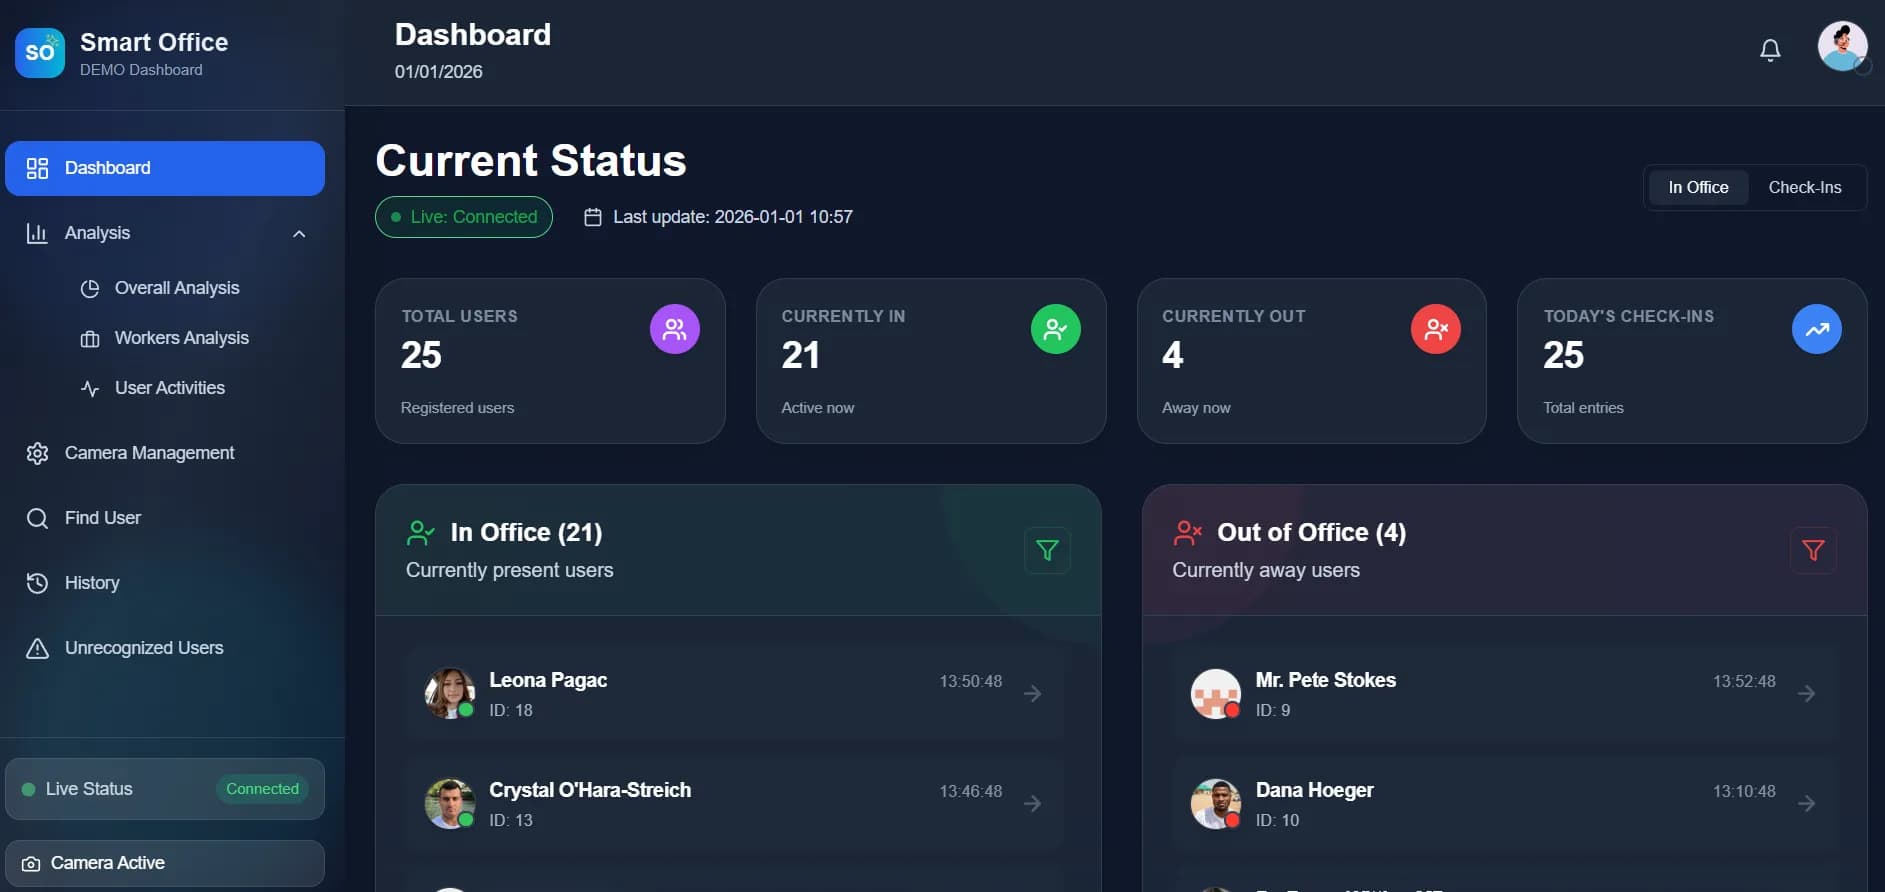Open the user profile avatar
Viewport: 1885px width, 892px height.
pyautogui.click(x=1842, y=47)
